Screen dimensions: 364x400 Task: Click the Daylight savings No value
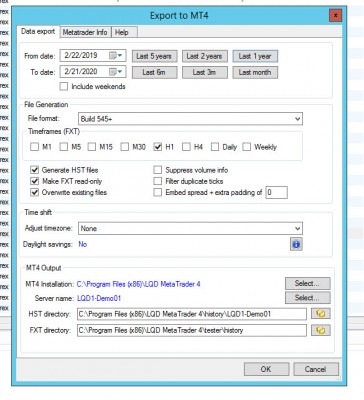point(82,244)
